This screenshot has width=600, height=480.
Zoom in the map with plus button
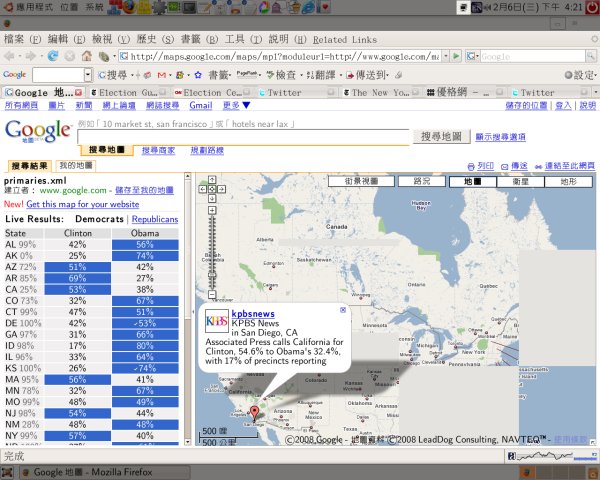212,210
